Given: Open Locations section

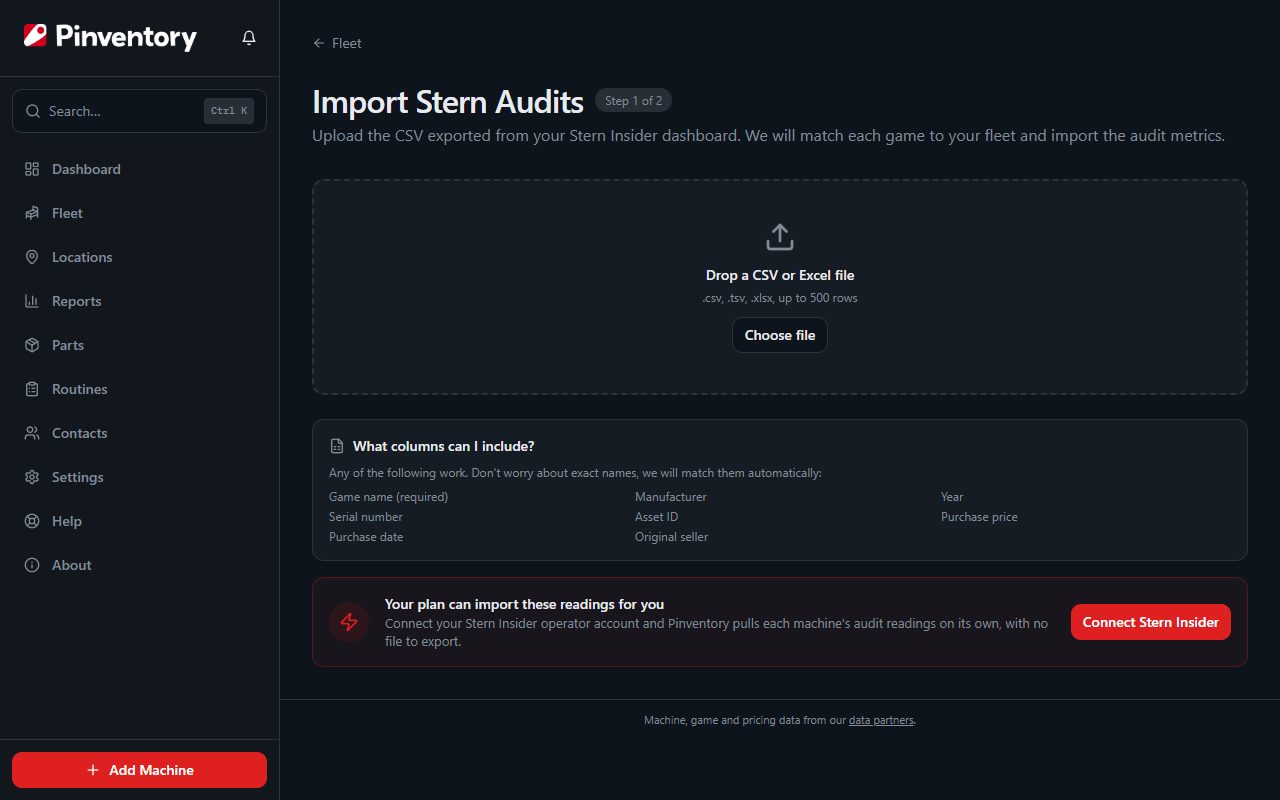Looking at the screenshot, I should [140, 257].
